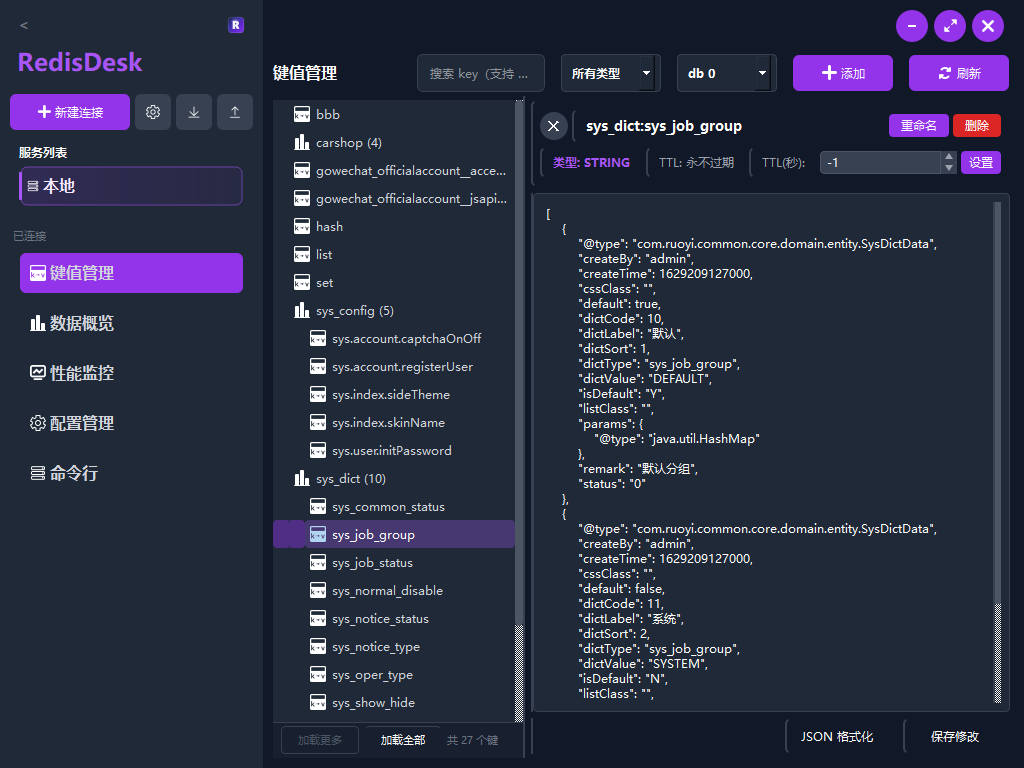
Task: Click 加载全部 to load all keys
Action: 403,740
